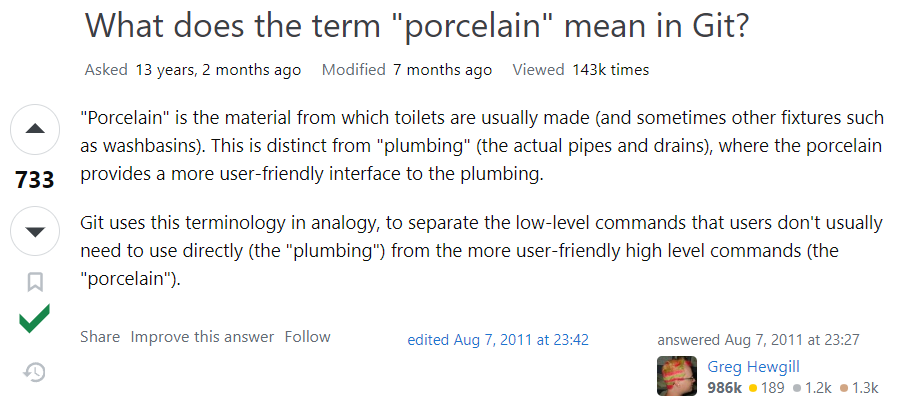Open Greg Hewgill's profile name link
This screenshot has height=410, width=911.
click(x=753, y=366)
